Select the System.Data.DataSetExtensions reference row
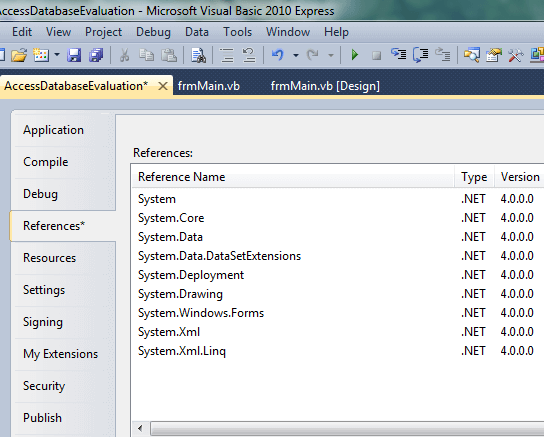544x437 pixels. coord(338,256)
